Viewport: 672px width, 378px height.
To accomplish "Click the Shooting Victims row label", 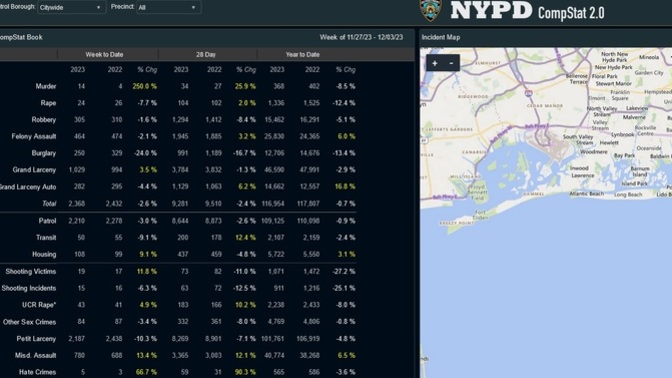I will pyautogui.click(x=30, y=271).
